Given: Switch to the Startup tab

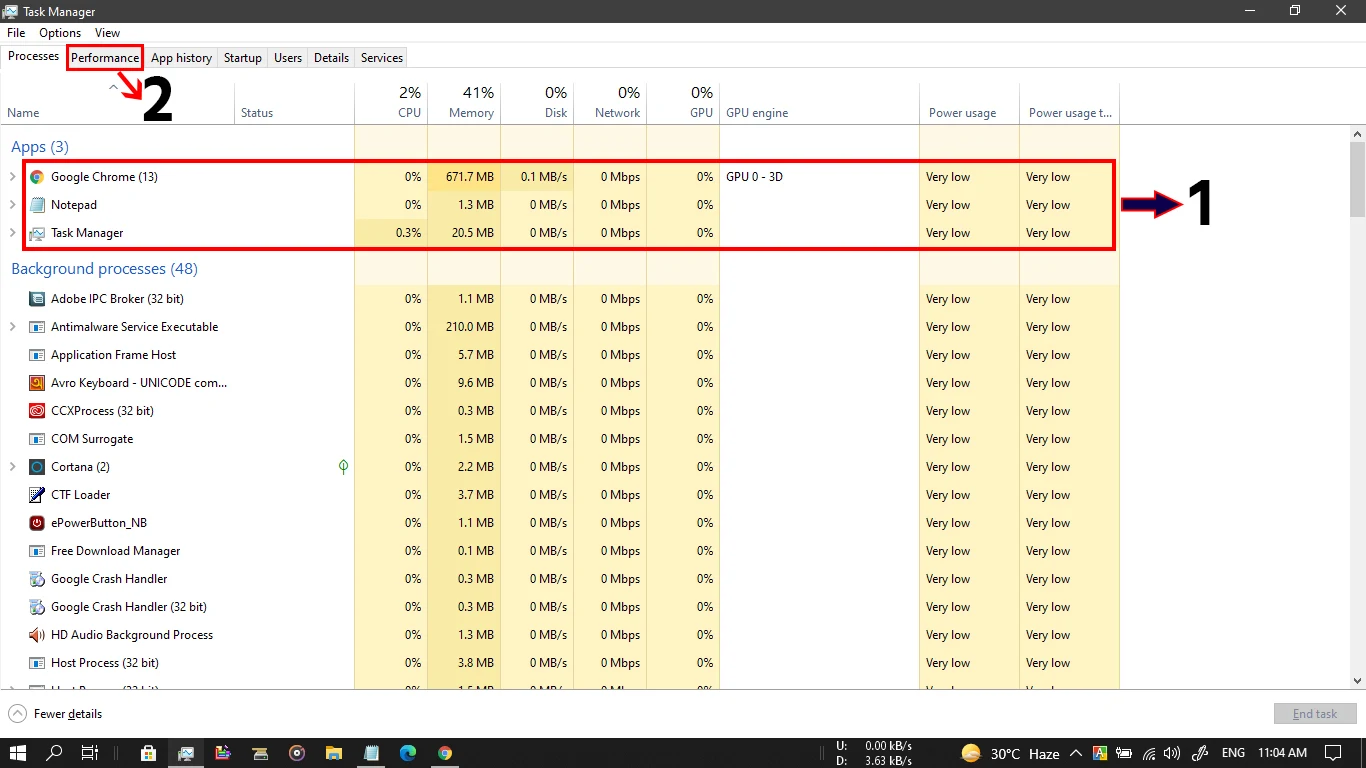Looking at the screenshot, I should [243, 58].
